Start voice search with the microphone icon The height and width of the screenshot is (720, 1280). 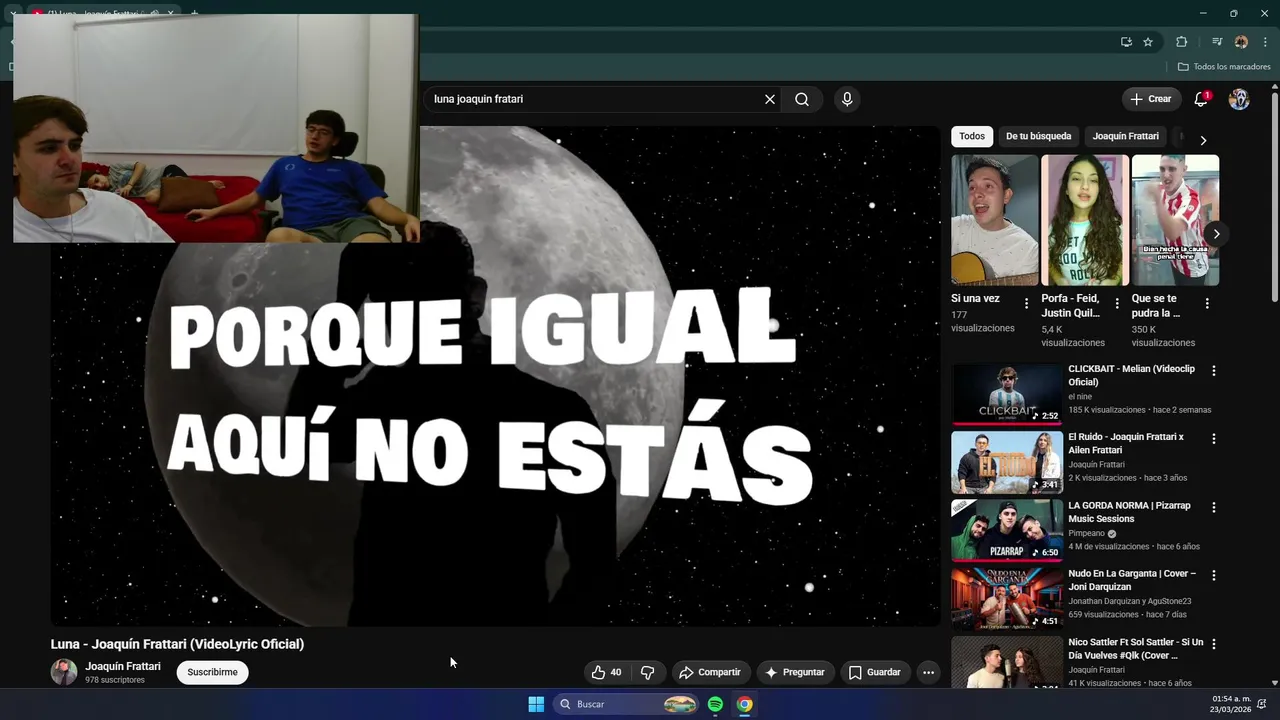tap(847, 99)
